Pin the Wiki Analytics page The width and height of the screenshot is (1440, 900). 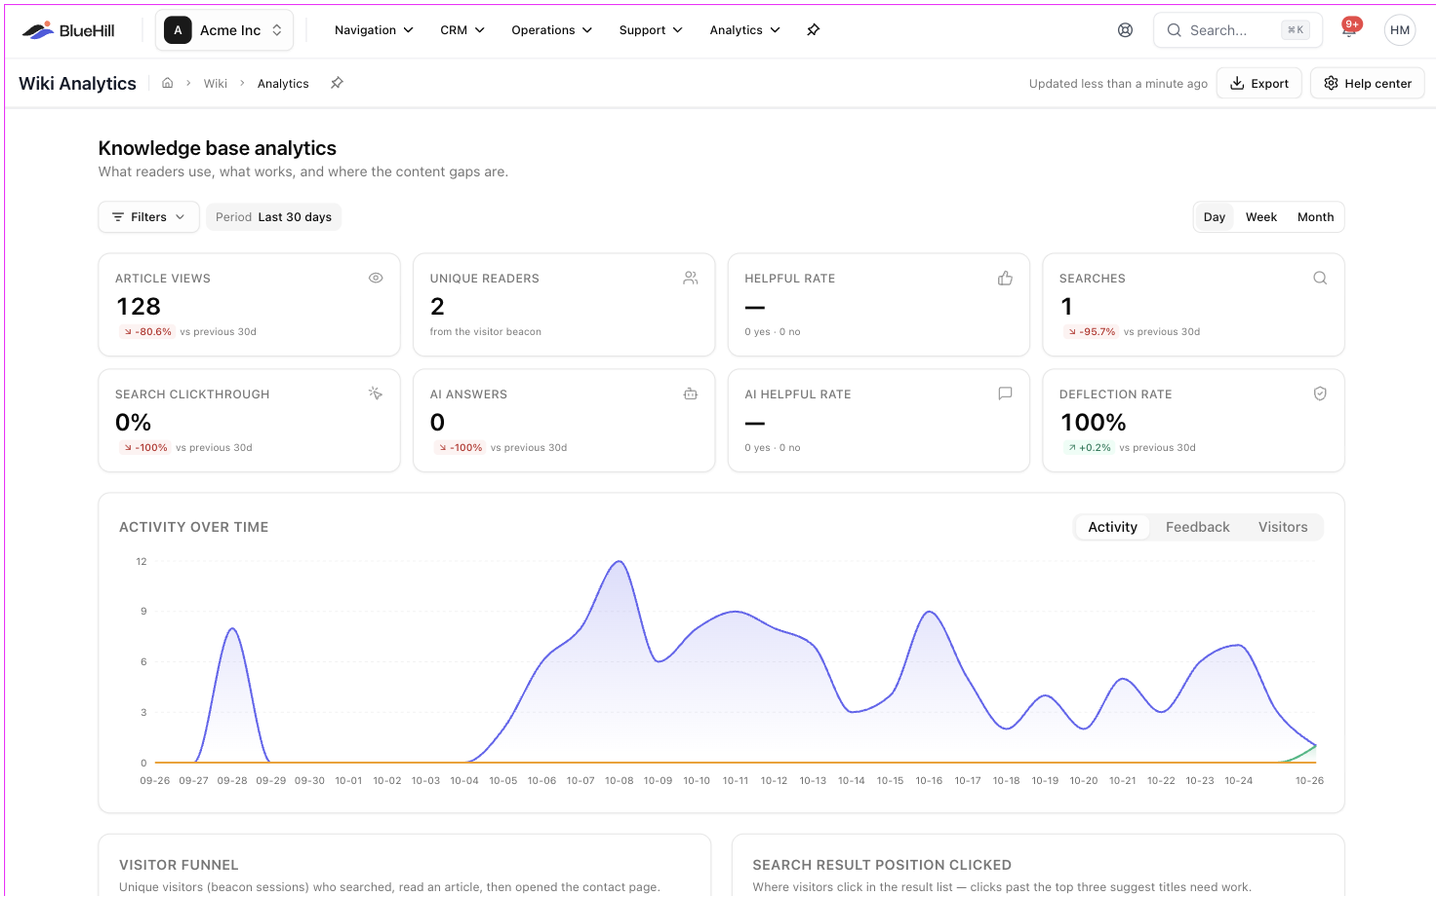click(337, 83)
